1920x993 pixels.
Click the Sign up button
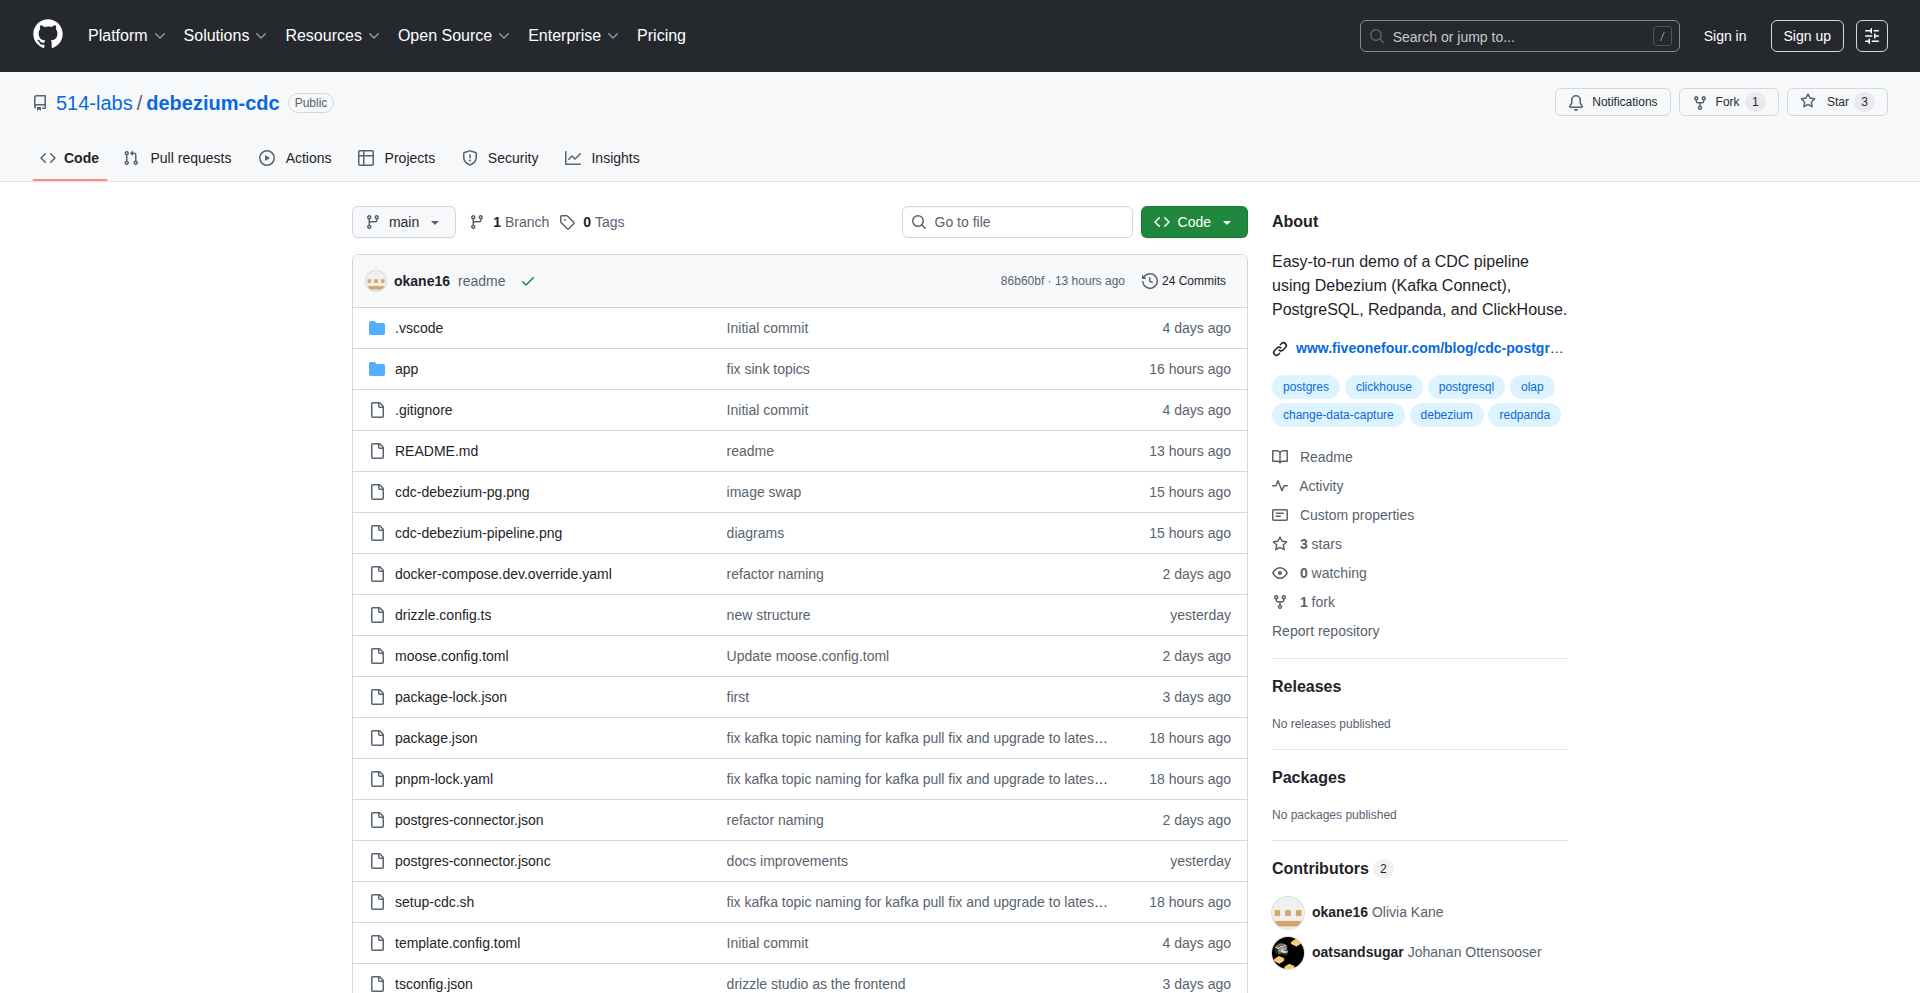point(1806,36)
